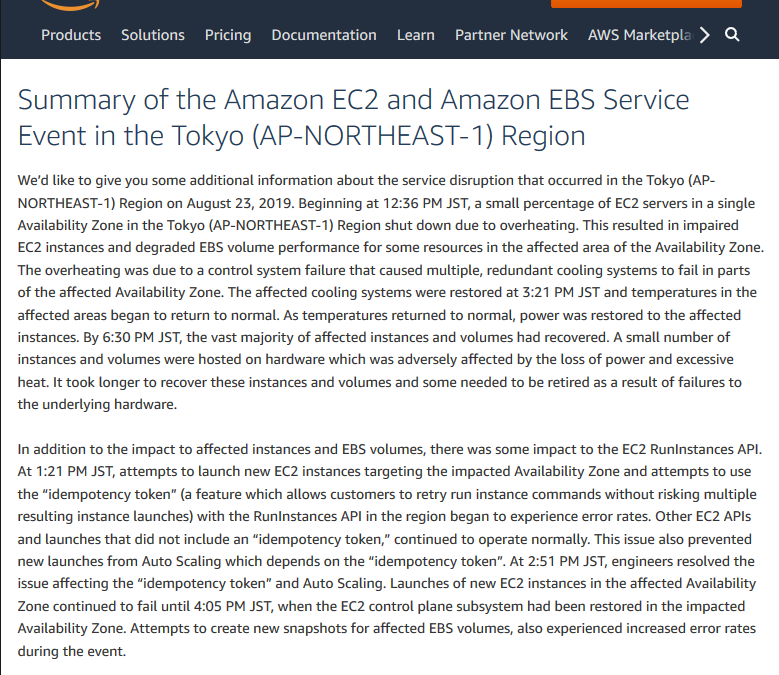This screenshot has height=675, width=779.
Task: Expand more navigation items with the chevron arrow
Action: [x=704, y=35]
